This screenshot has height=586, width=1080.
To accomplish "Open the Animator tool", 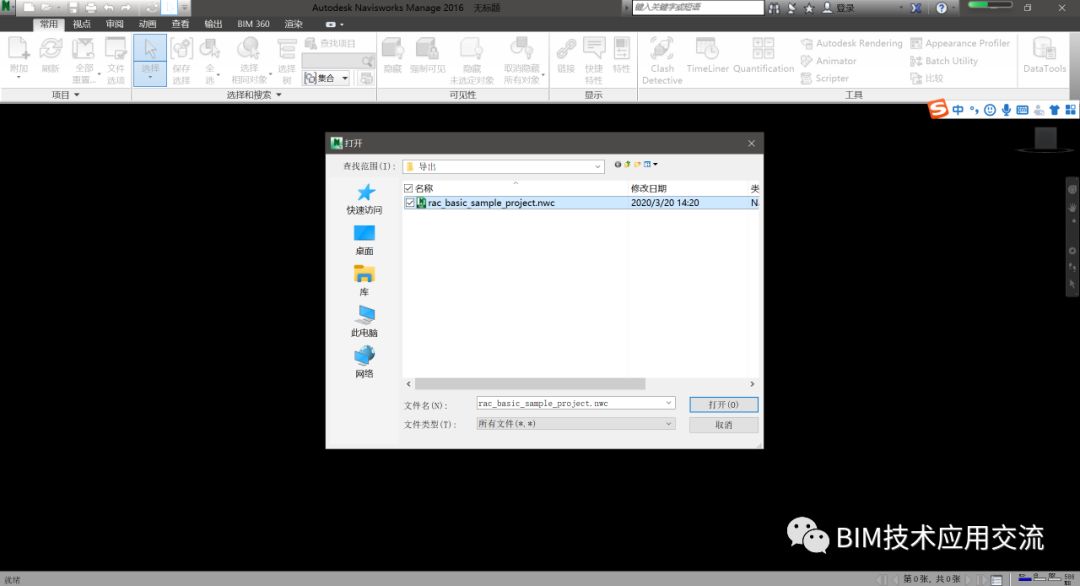I will click(x=829, y=61).
